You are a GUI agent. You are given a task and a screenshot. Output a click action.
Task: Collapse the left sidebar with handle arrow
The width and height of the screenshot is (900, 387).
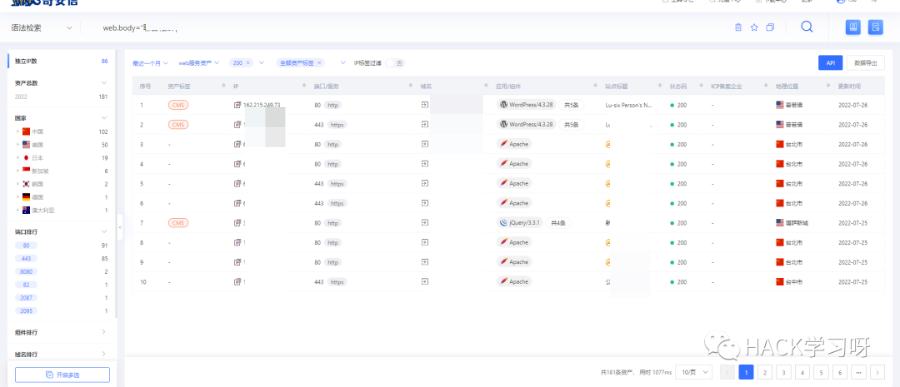[x=120, y=227]
